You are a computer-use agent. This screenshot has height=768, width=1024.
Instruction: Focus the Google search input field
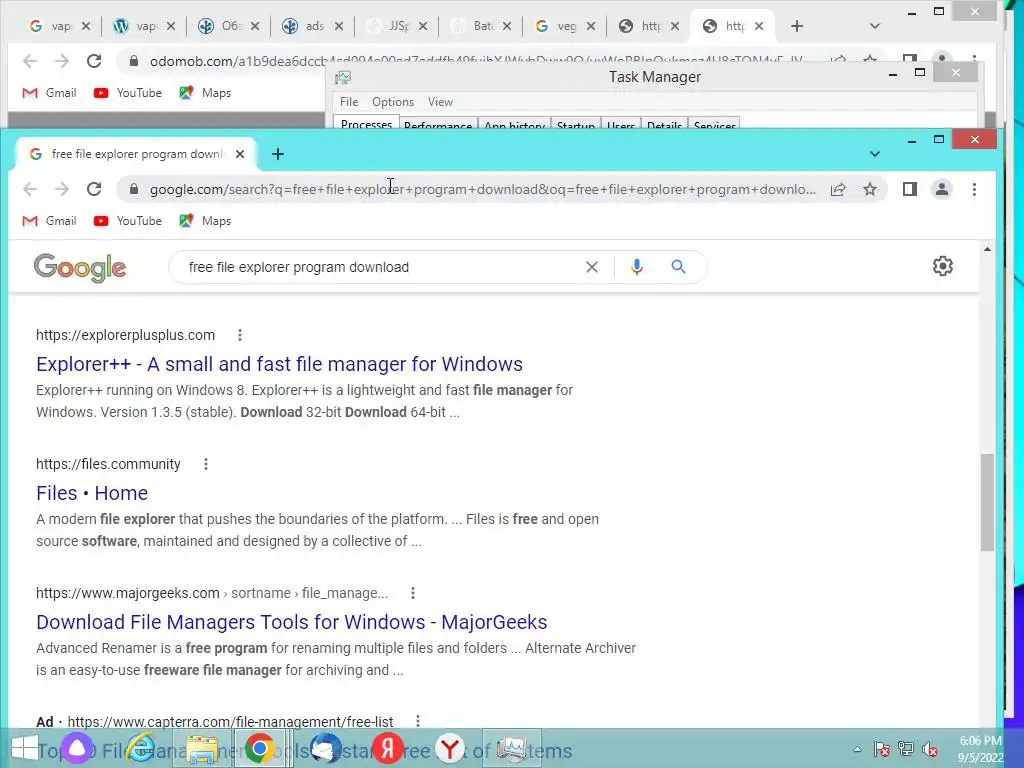coord(379,267)
